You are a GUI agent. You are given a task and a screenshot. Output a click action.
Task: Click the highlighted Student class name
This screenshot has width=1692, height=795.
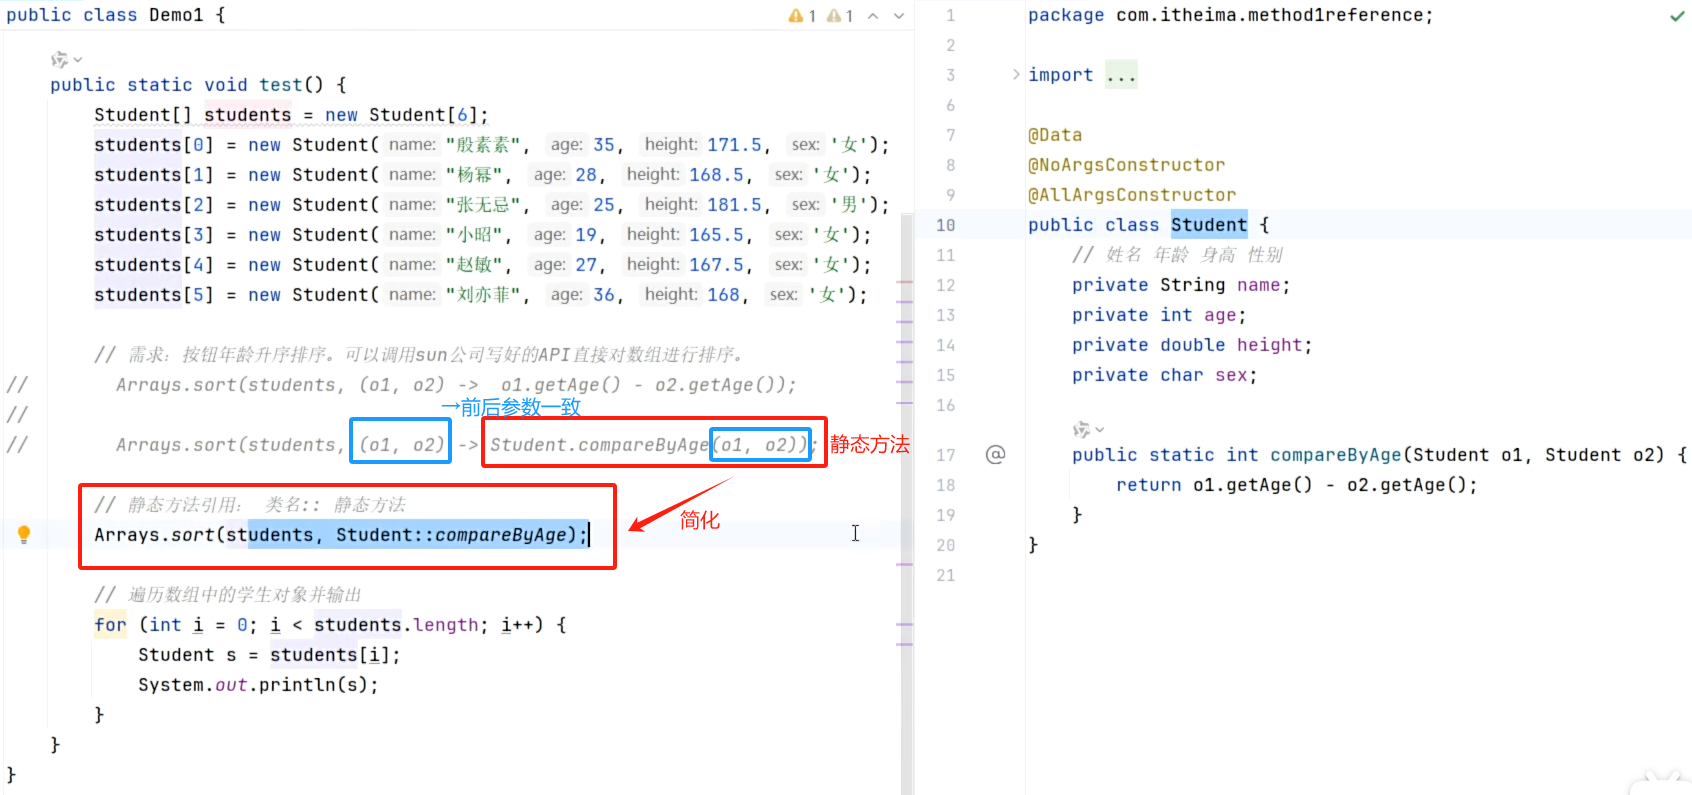point(1209,225)
